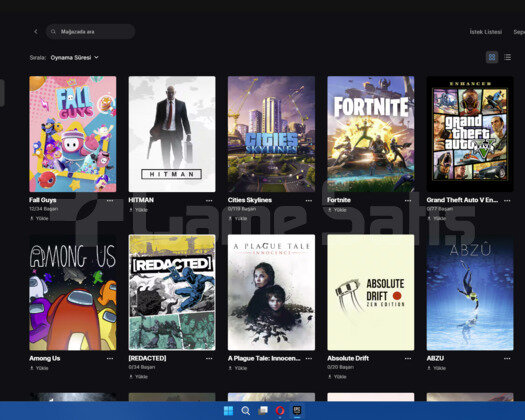525x420 pixels.
Task: Click Yükle under ABZU
Action: (x=436, y=368)
